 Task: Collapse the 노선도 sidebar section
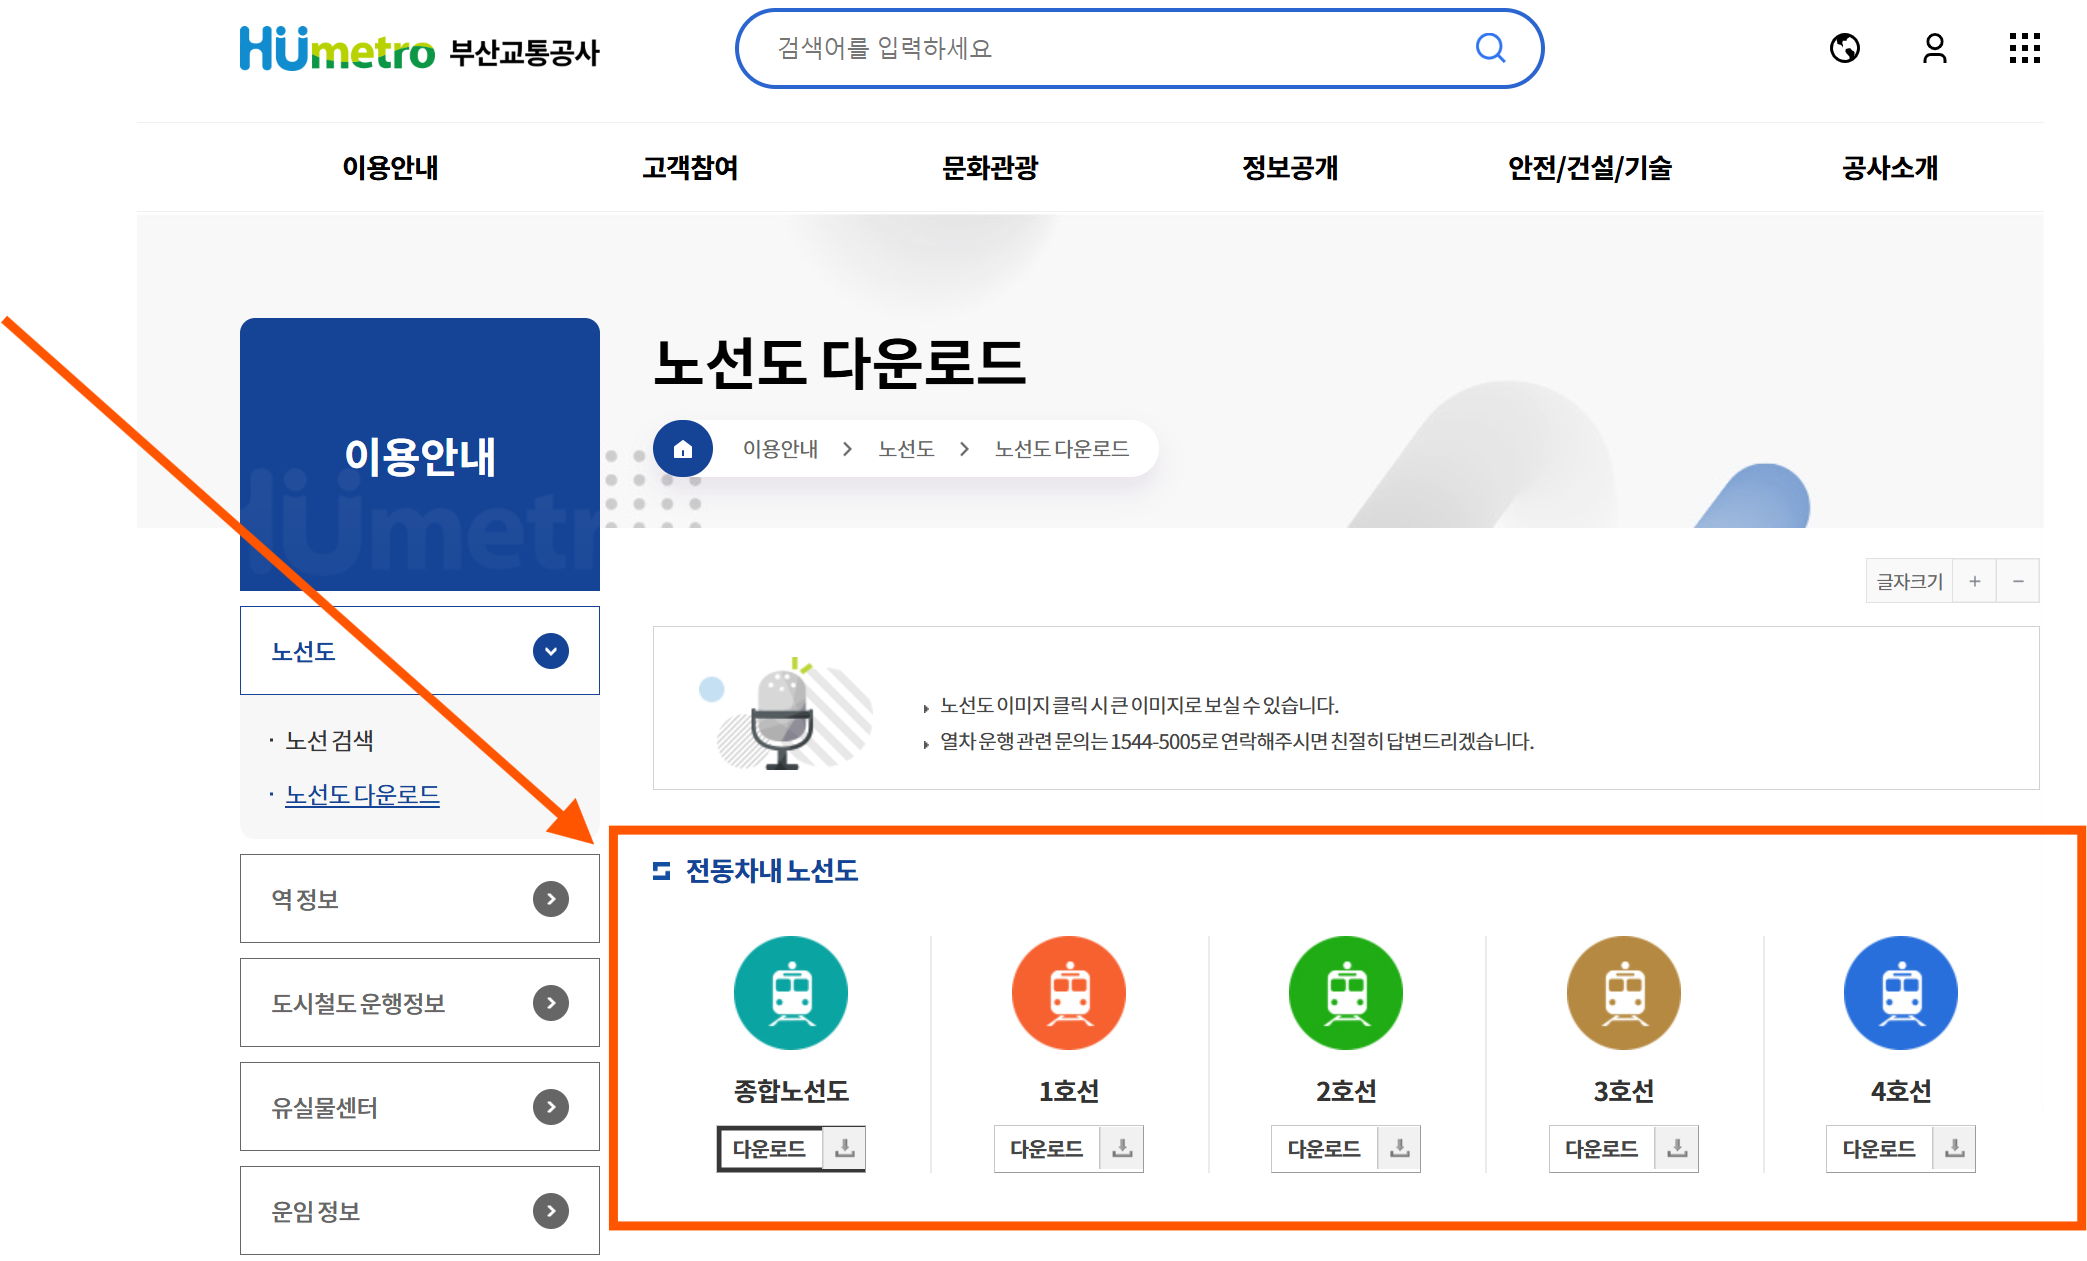pyautogui.click(x=551, y=651)
